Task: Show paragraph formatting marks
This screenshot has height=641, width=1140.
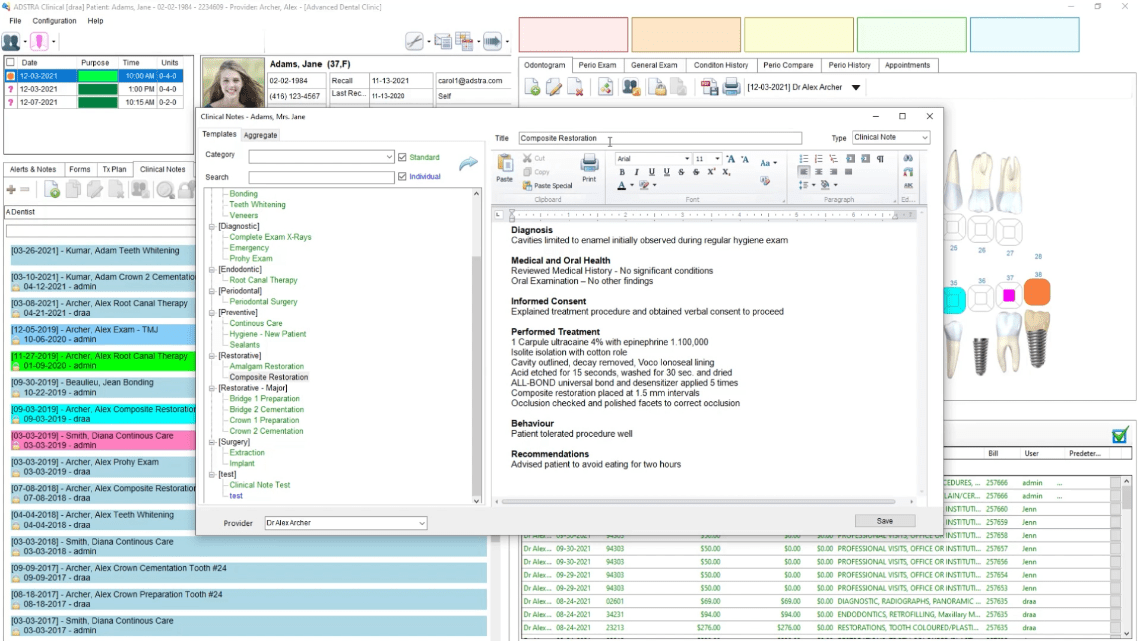Action: (880, 158)
